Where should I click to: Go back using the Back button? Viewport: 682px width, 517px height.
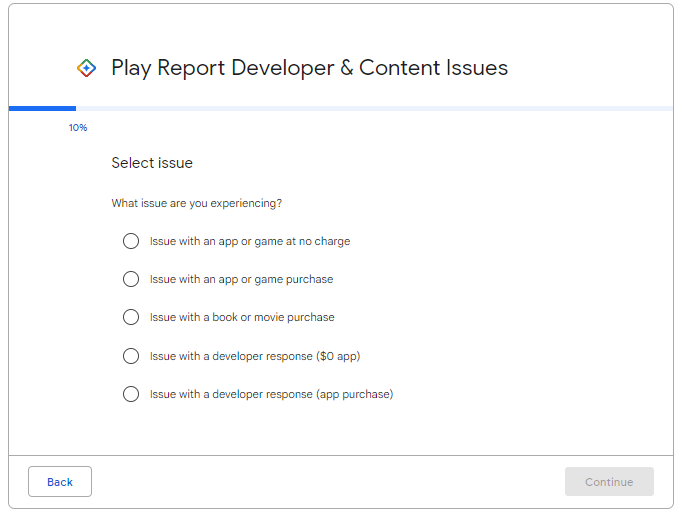60,482
